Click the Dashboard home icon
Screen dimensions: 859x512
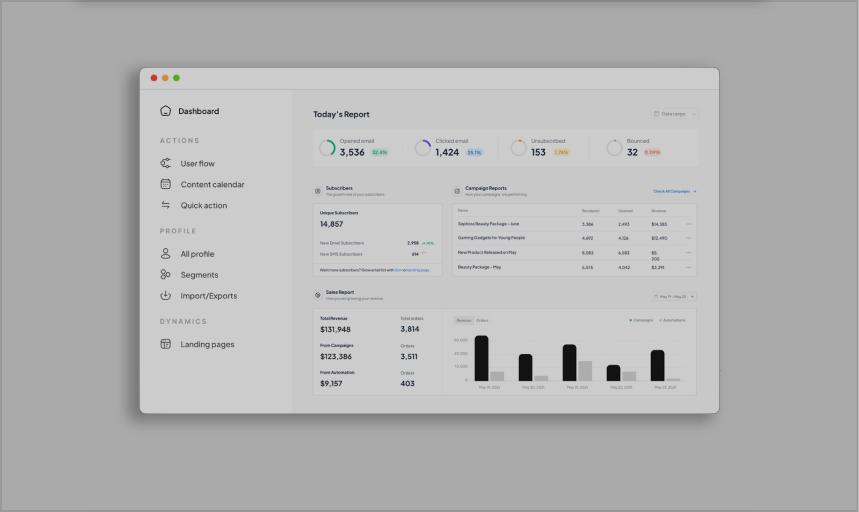(166, 111)
